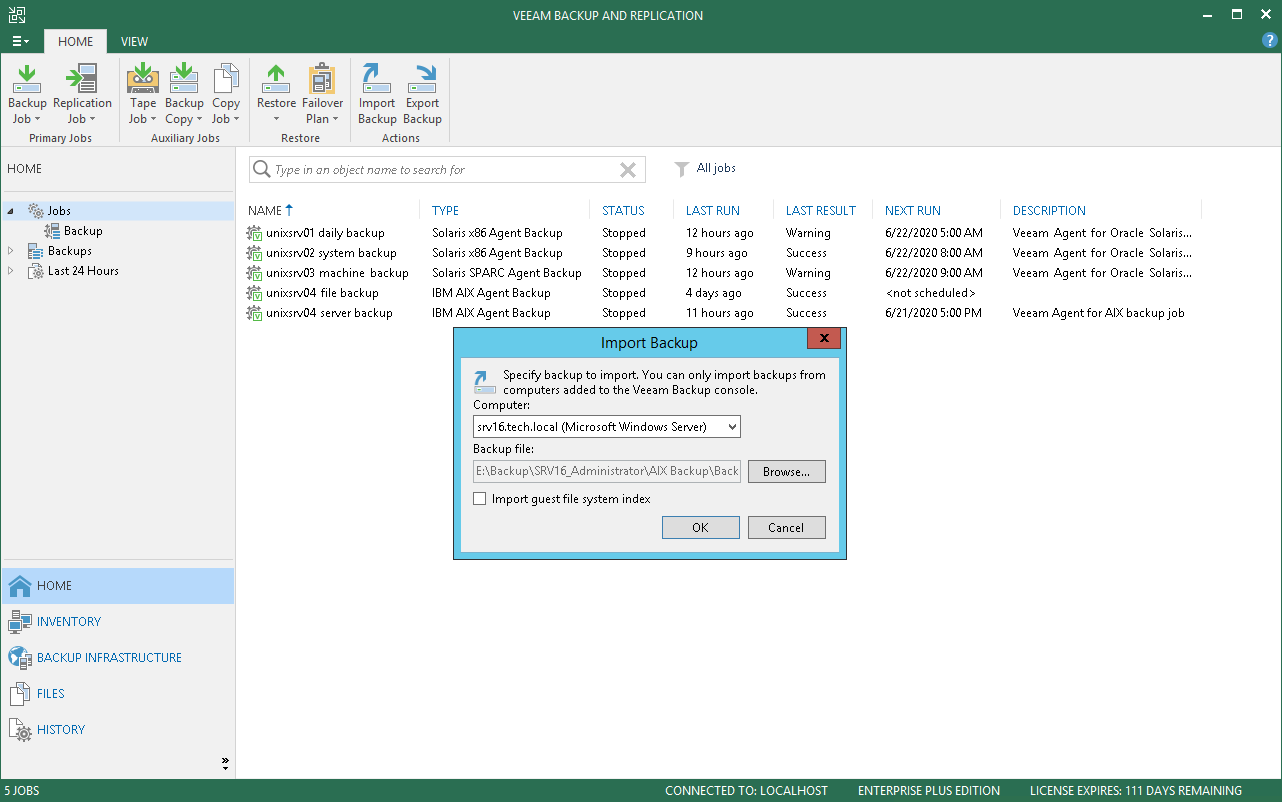Viewport: 1282px width, 802px height.
Task: Sort jobs by the LAST RUN column
Action: click(713, 211)
